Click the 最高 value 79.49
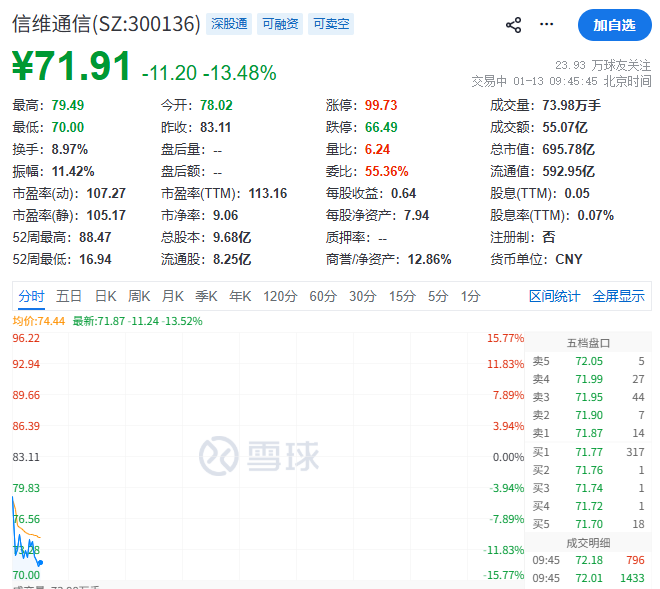Viewport: 660px width, 589px height. (68, 105)
